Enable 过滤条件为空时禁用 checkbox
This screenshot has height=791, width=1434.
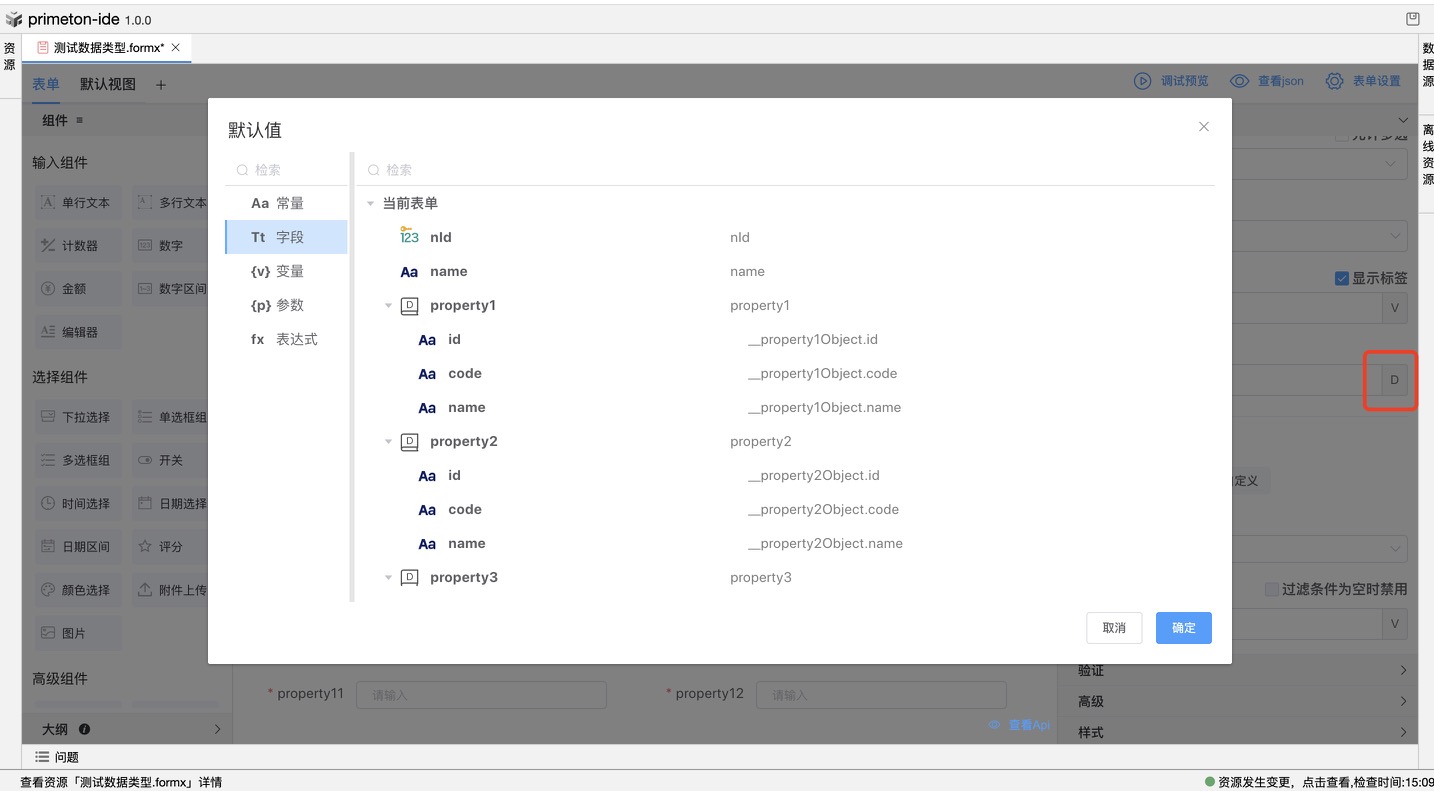[1272, 589]
